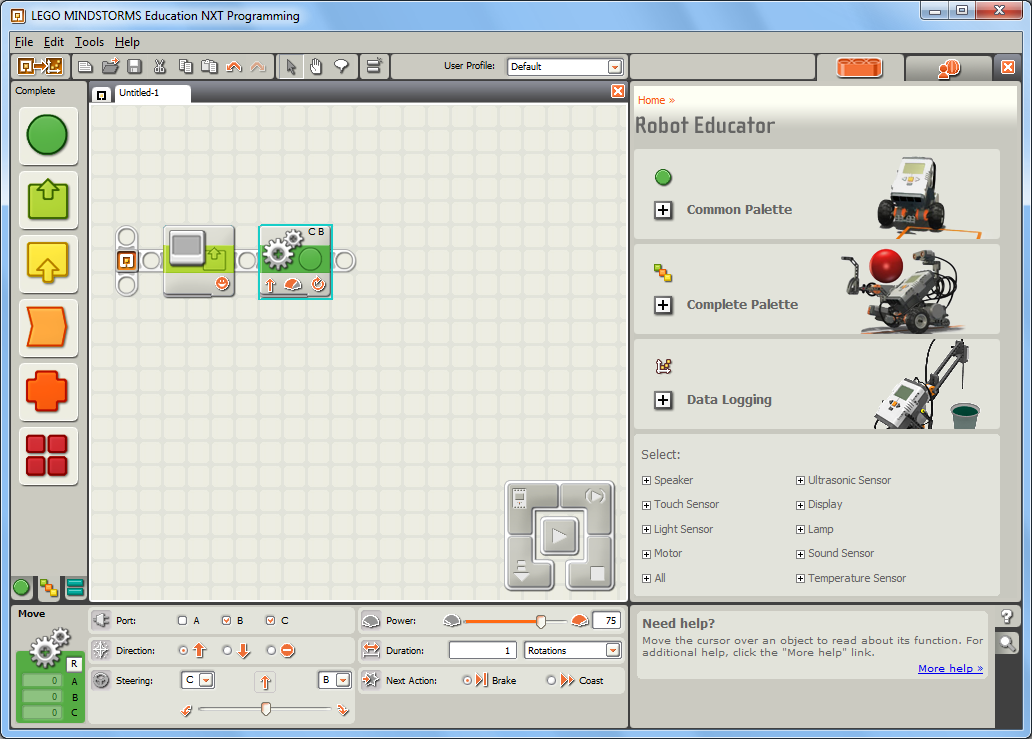Switch to the Custom palette teal tab

point(75,588)
